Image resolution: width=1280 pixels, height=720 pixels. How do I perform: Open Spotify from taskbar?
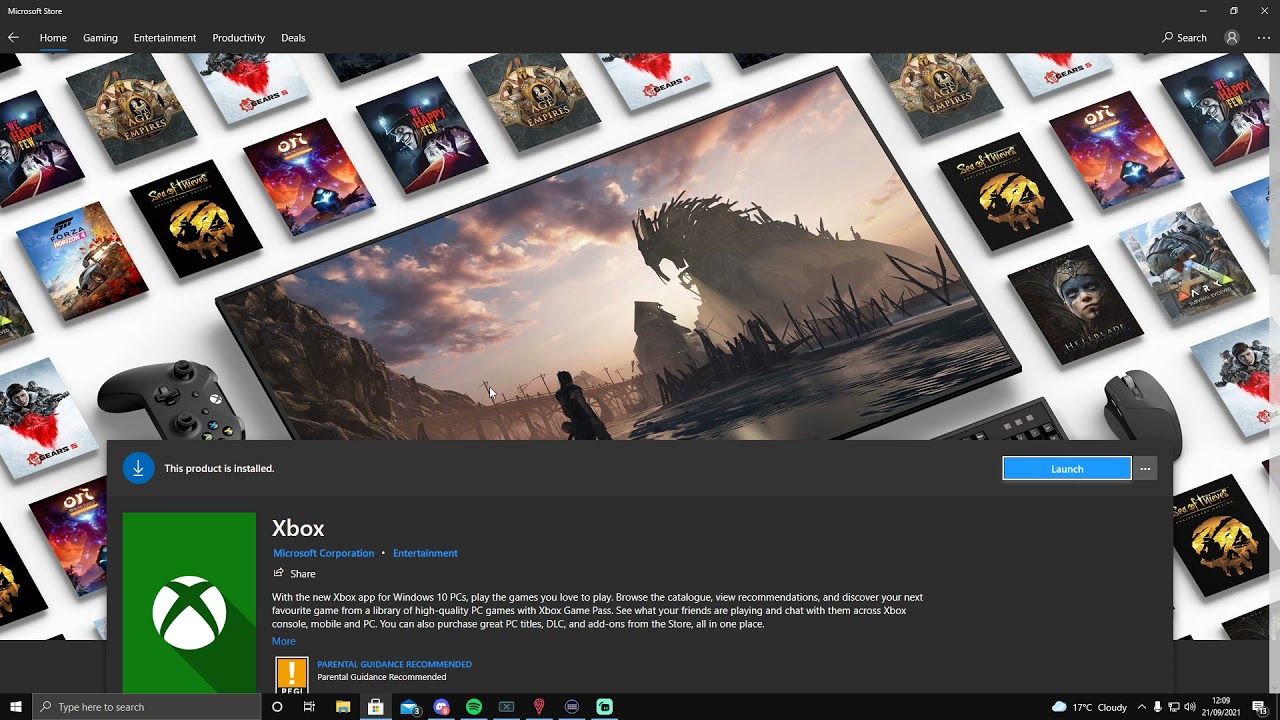point(474,707)
